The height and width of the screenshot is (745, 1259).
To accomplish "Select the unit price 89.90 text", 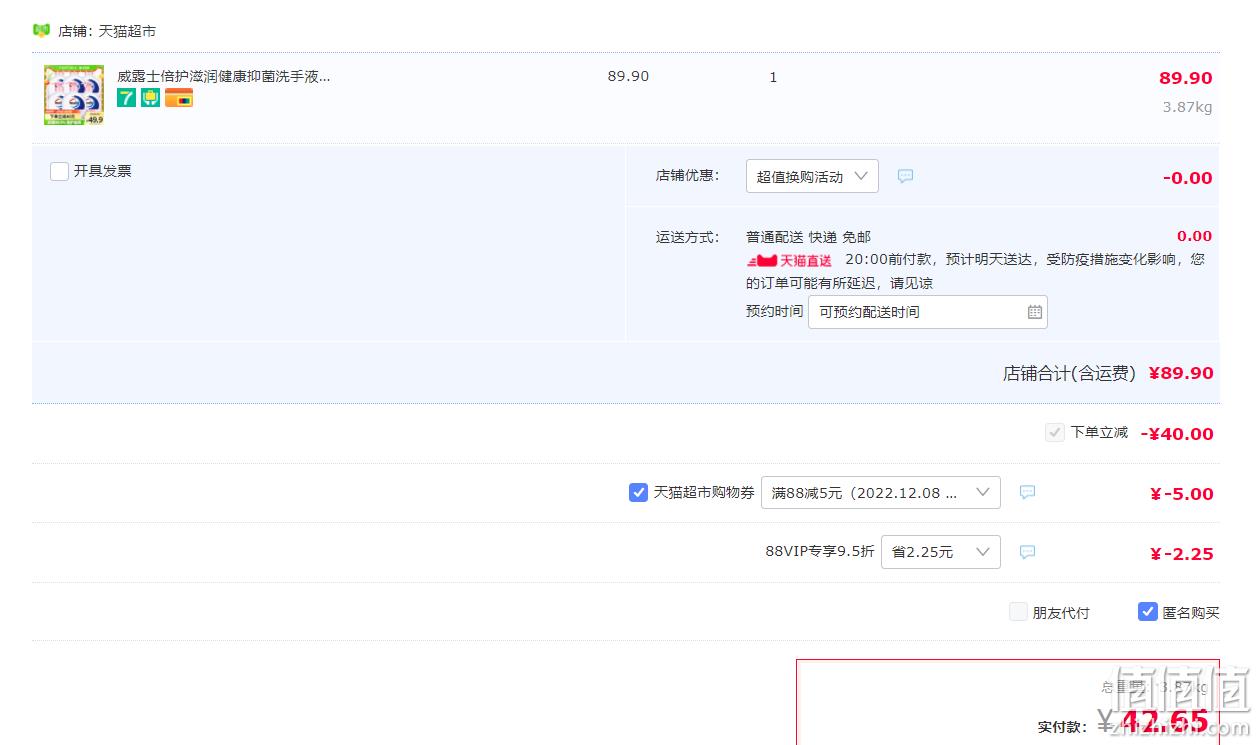I will [x=628, y=77].
